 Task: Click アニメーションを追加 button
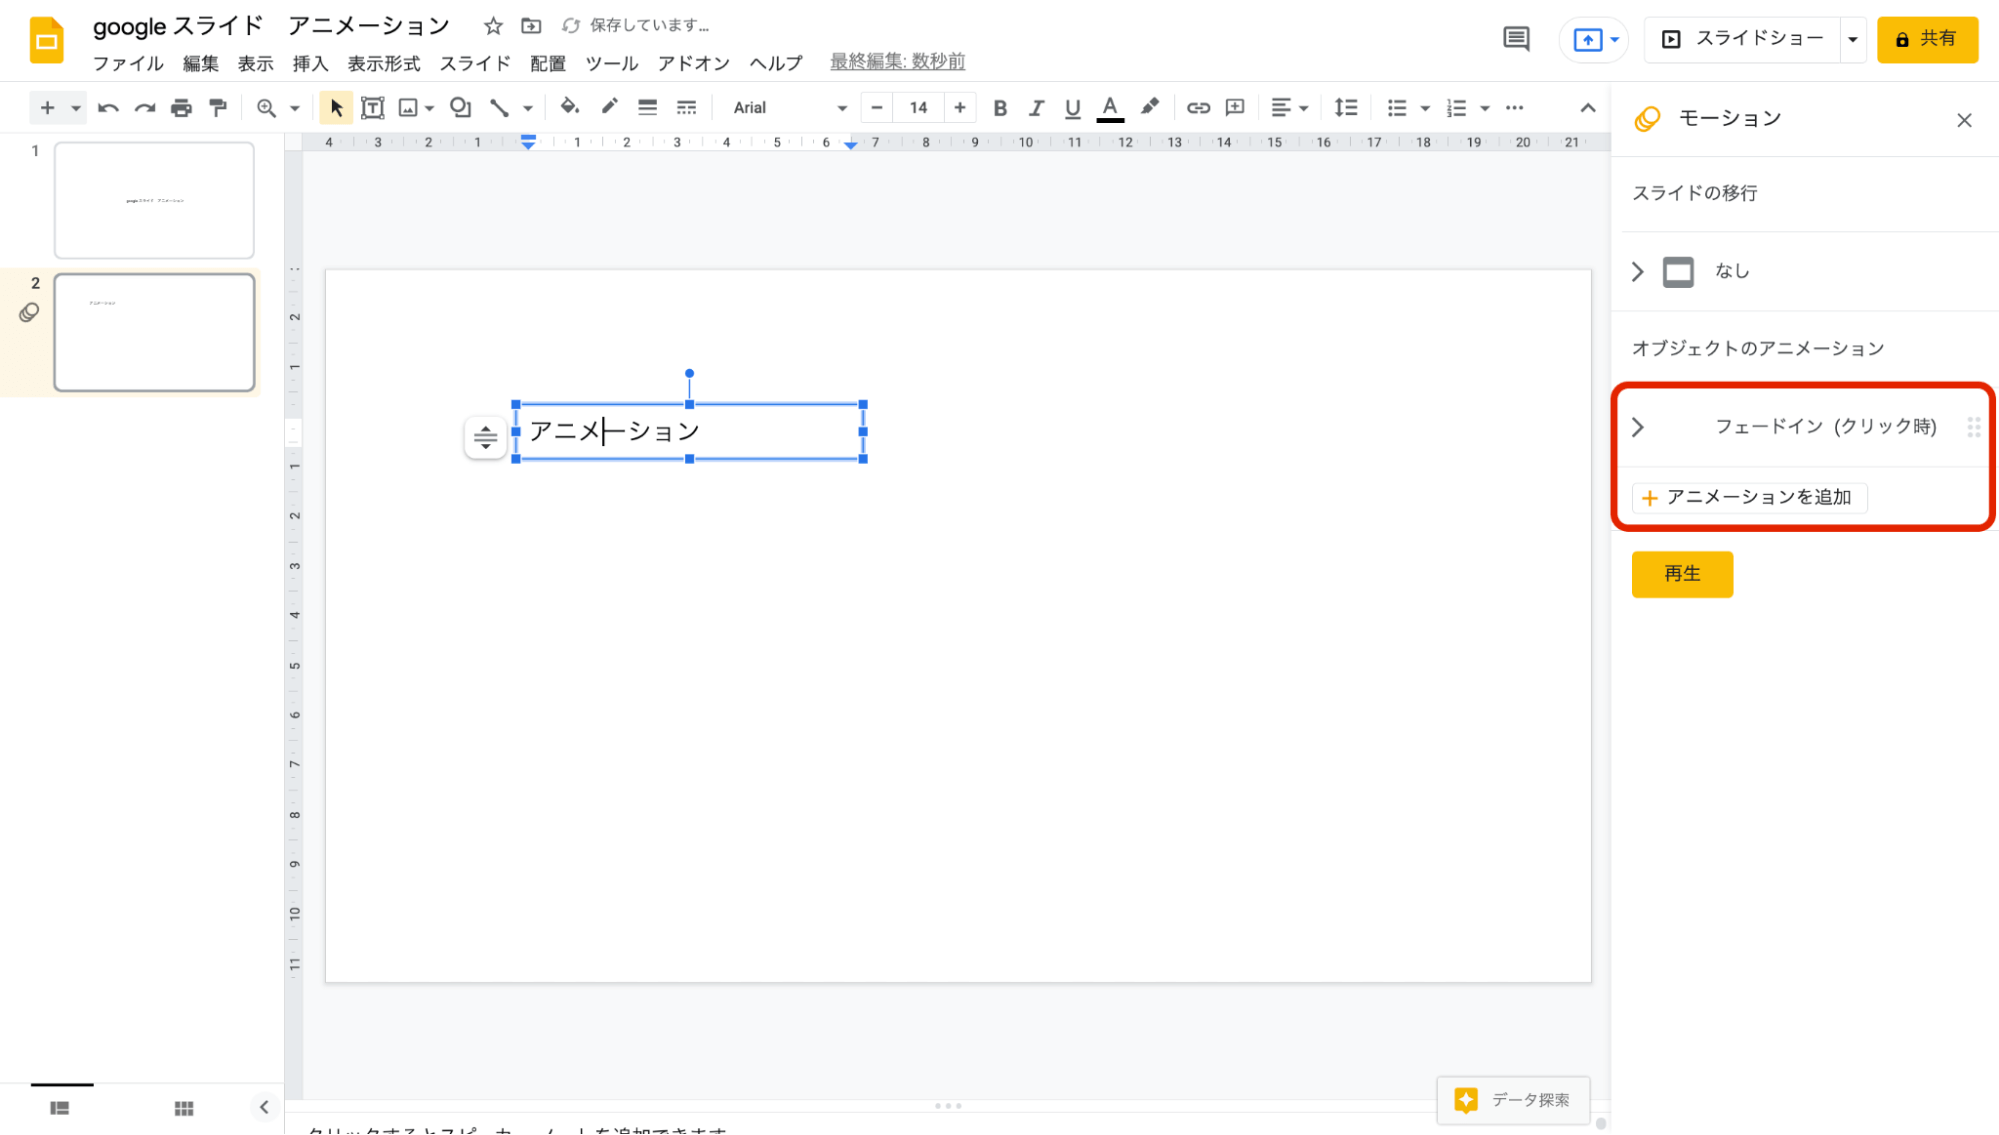pos(1749,497)
